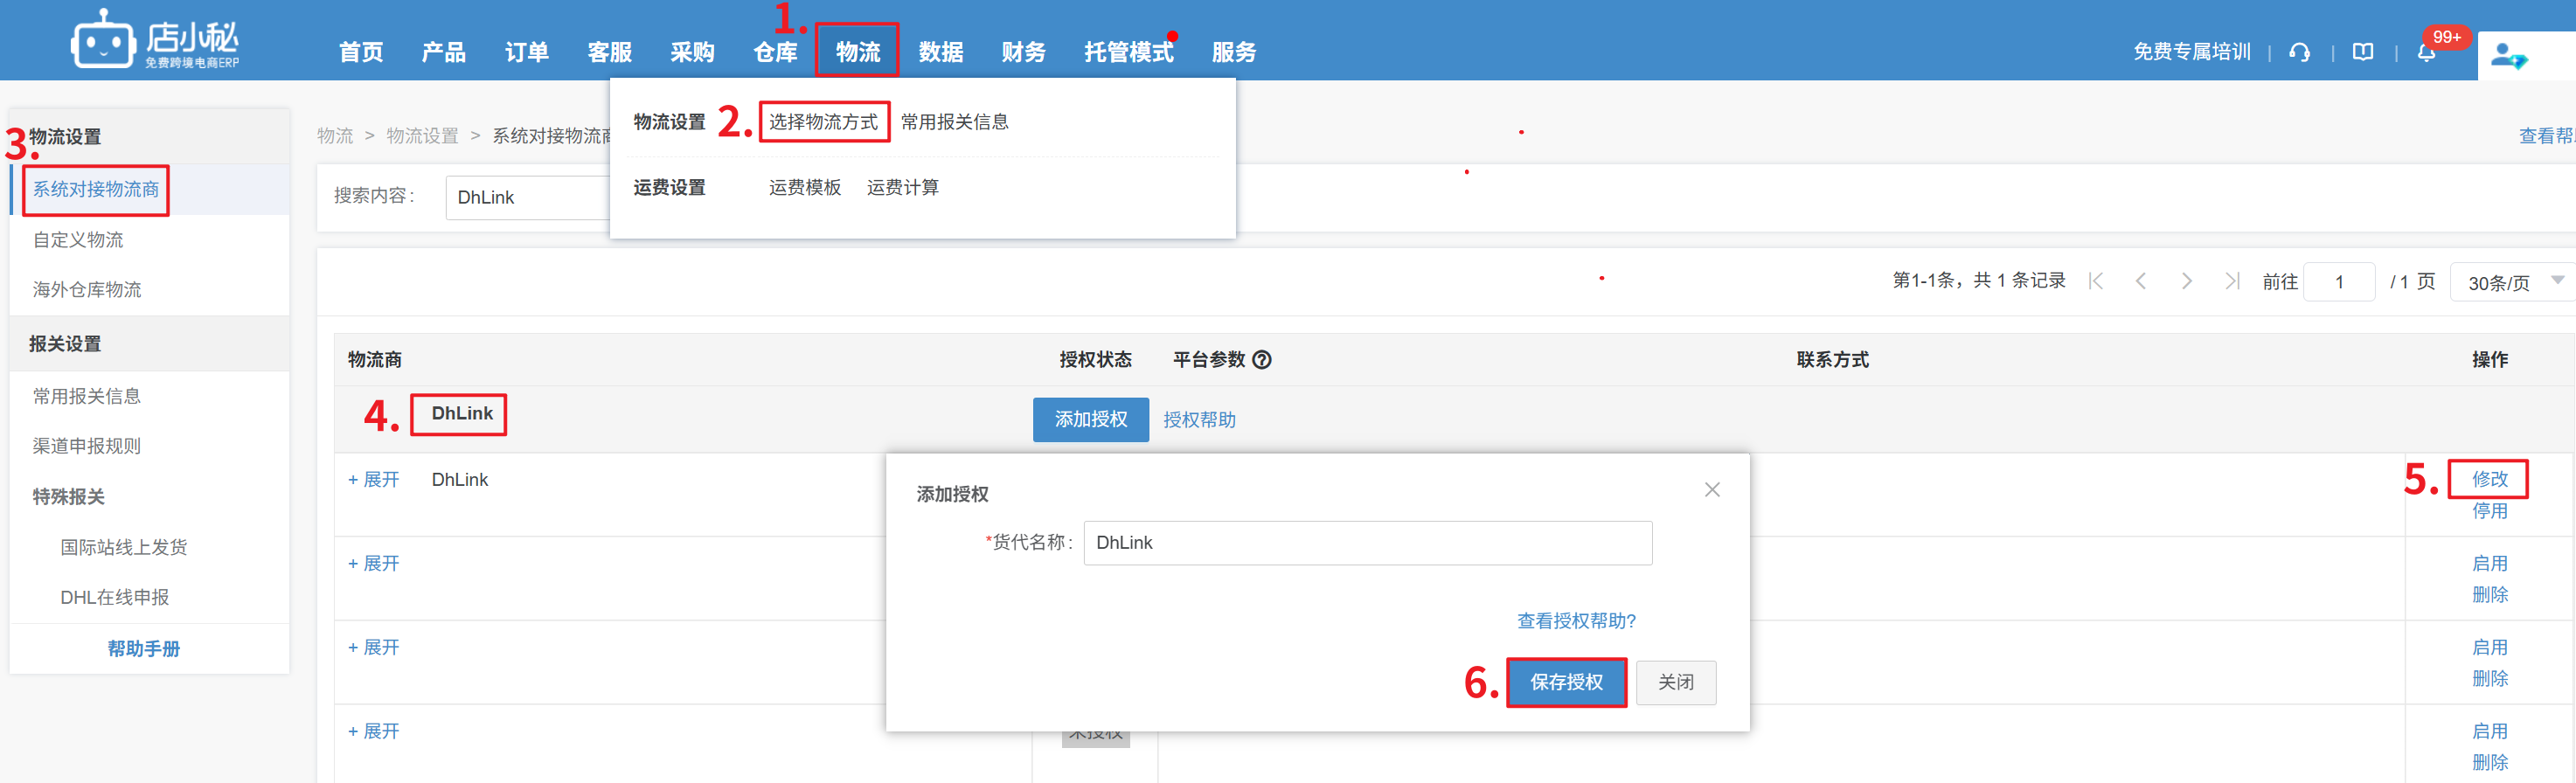
Task: Open the notifications bell icon
Action: pyautogui.click(x=2426, y=53)
